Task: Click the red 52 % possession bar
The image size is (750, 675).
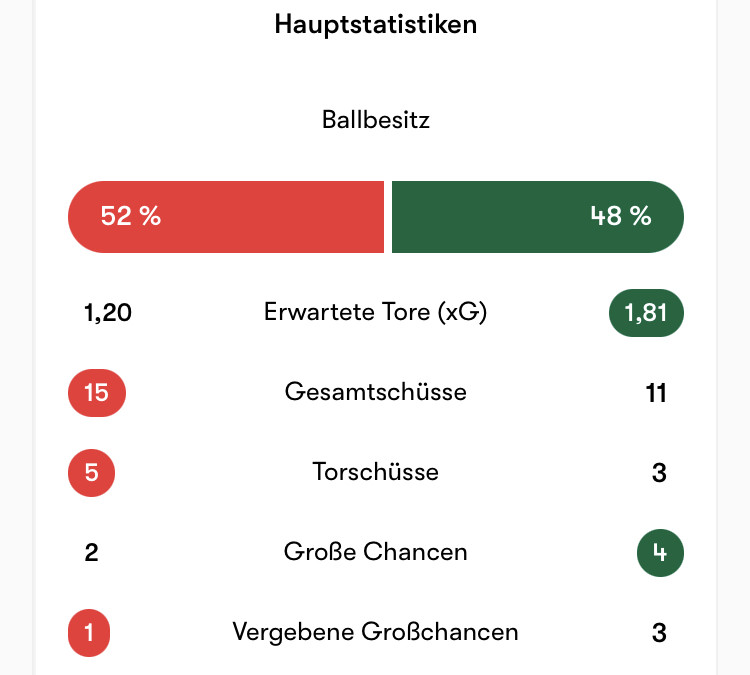Action: pos(226,217)
